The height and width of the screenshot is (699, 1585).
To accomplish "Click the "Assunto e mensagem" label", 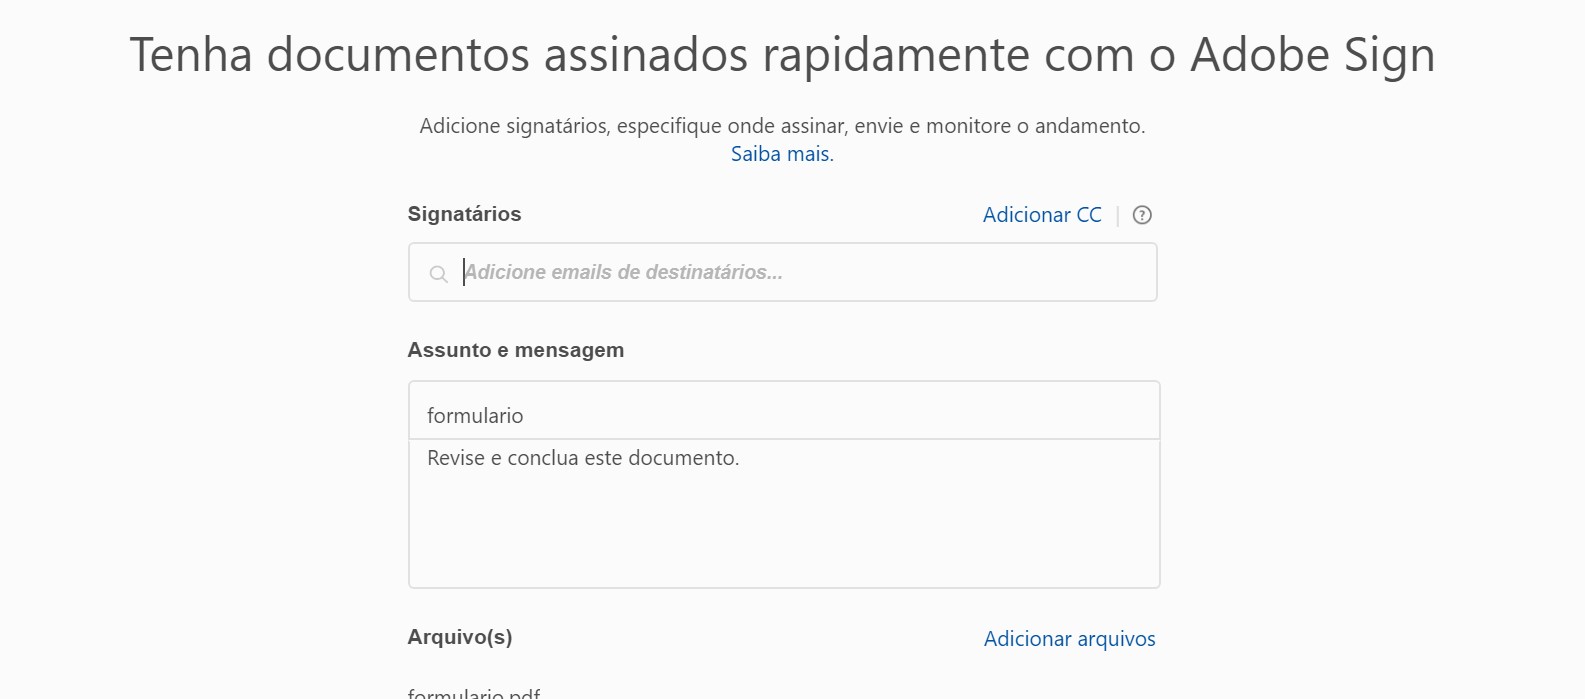I will point(515,350).
